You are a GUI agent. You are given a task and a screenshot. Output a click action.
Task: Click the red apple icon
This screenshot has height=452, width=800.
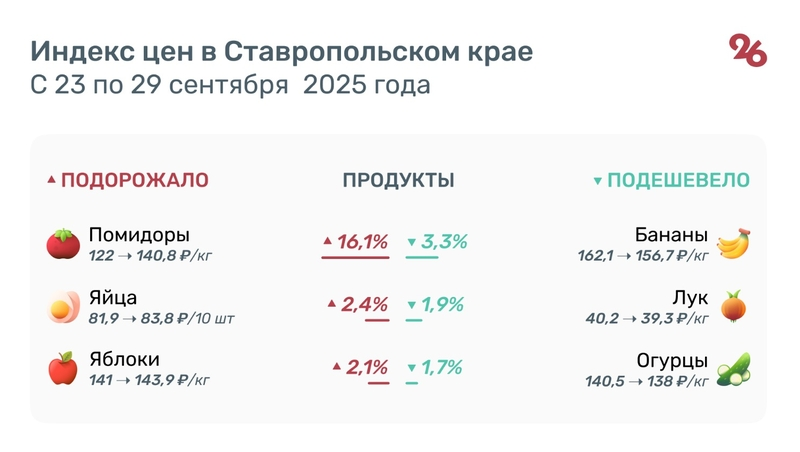pos(63,368)
